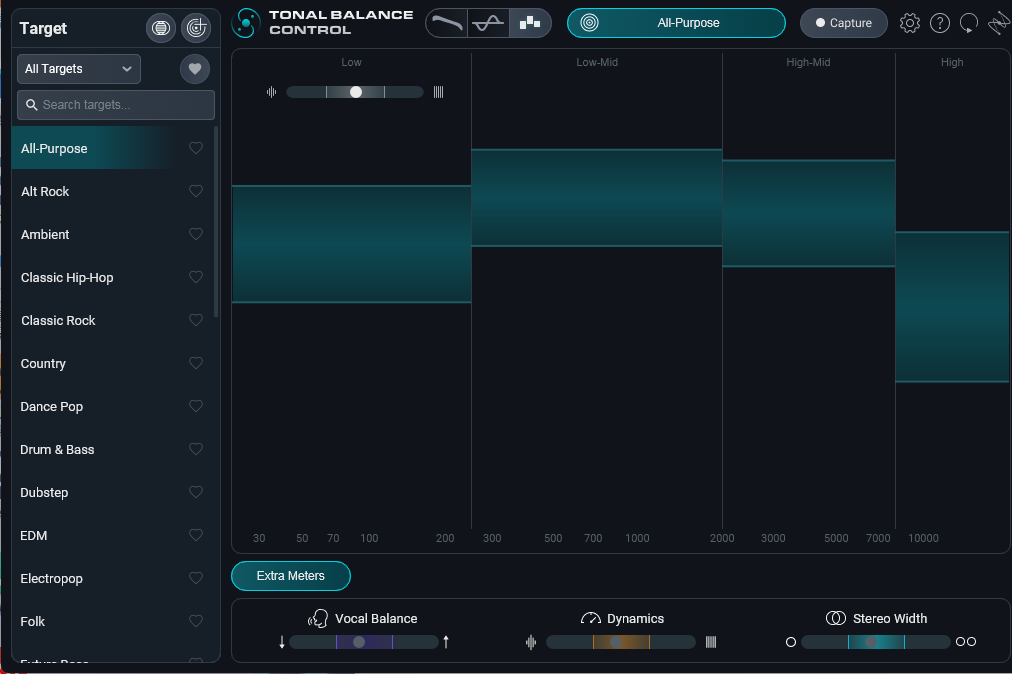Viewport: 1012px width, 674px height.
Task: Open help with the question mark icon
Action: pyautogui.click(x=940, y=23)
